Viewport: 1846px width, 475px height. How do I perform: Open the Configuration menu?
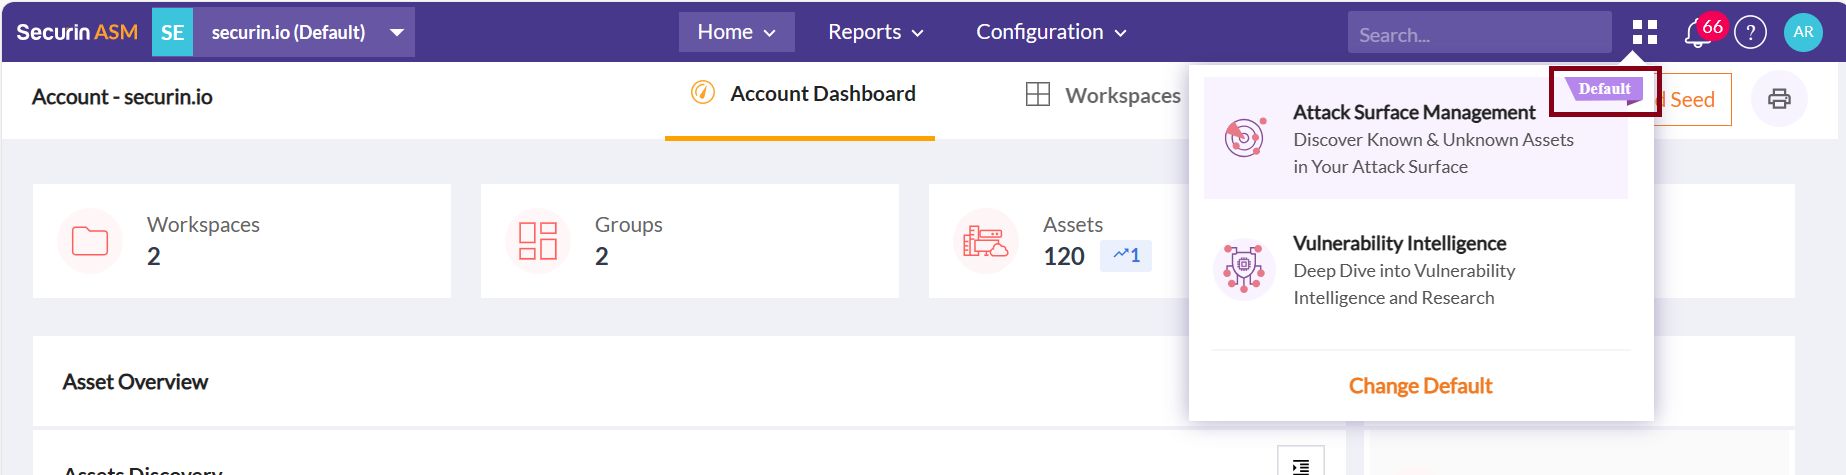pyautogui.click(x=1051, y=32)
